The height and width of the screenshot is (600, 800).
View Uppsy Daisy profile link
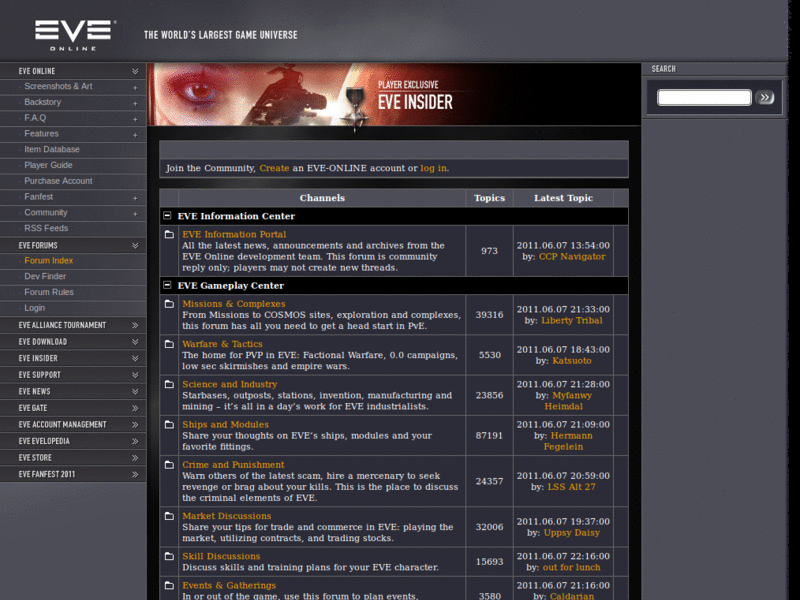click(571, 533)
